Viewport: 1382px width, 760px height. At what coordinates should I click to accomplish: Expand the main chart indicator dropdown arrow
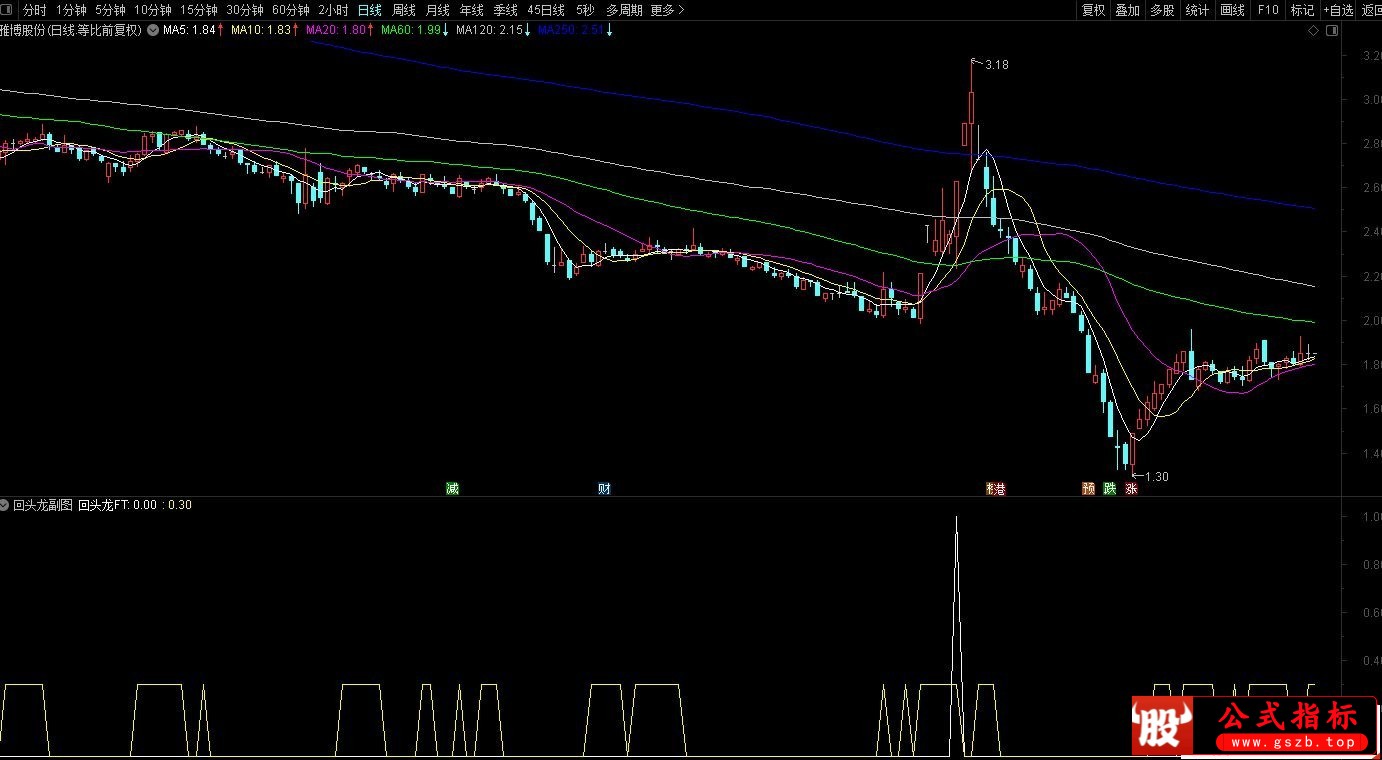click(152, 31)
